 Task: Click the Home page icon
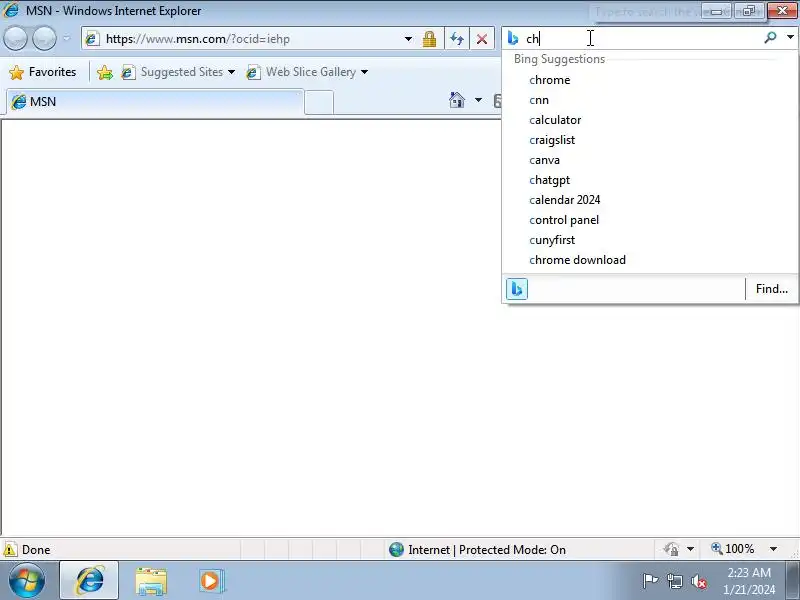pyautogui.click(x=457, y=100)
